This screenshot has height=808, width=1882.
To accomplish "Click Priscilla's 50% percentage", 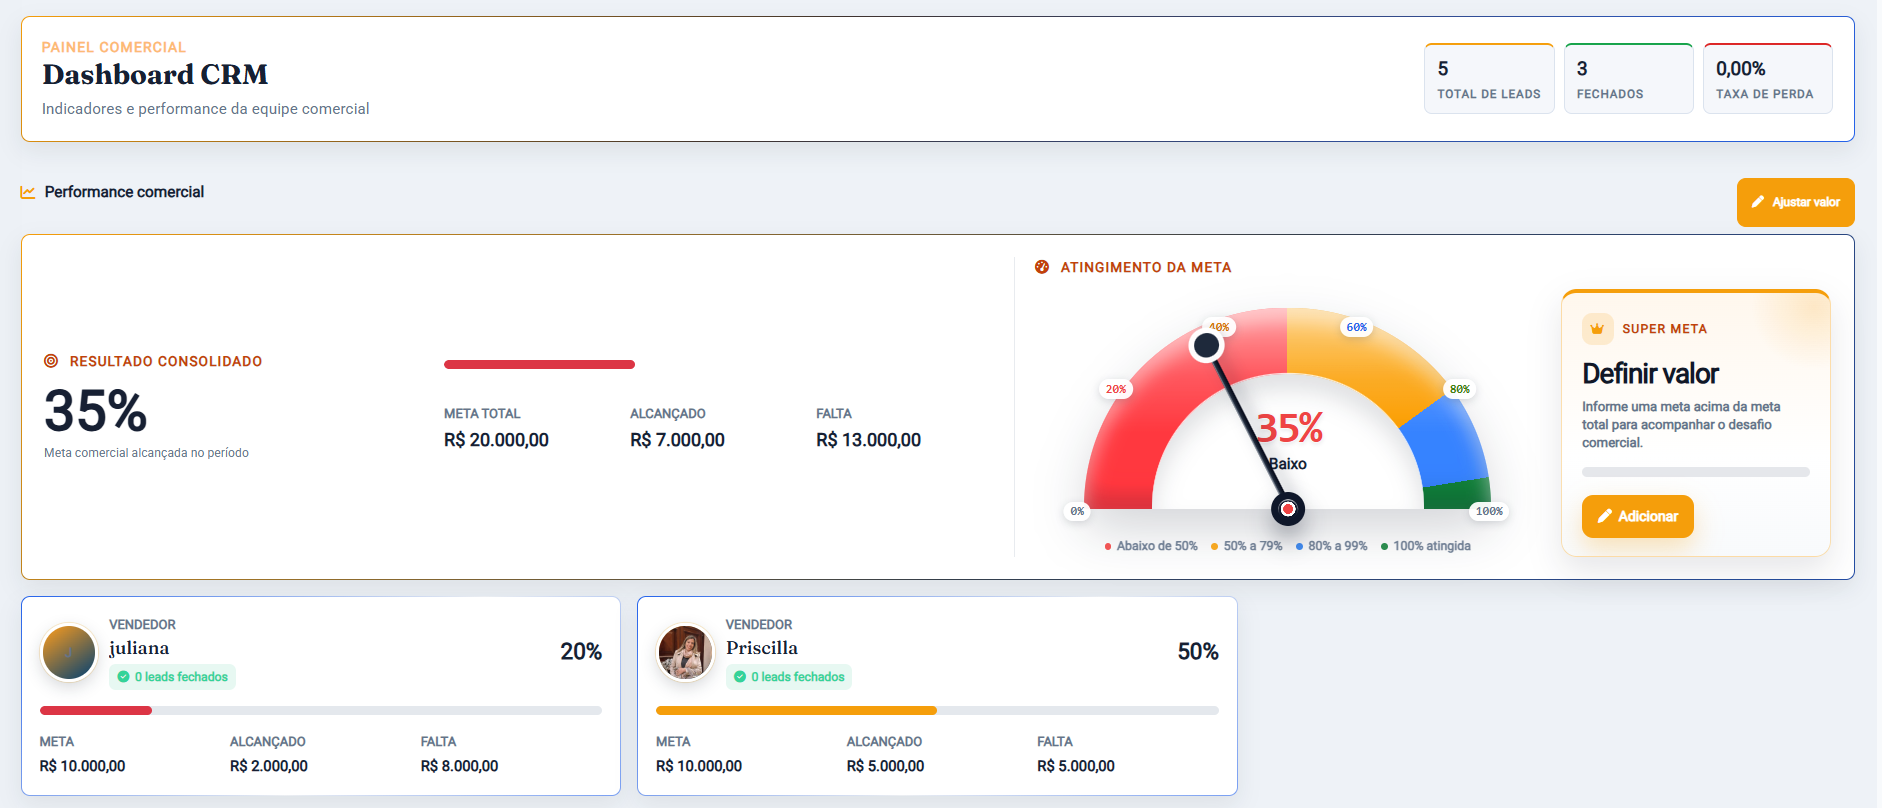I will click(1198, 652).
